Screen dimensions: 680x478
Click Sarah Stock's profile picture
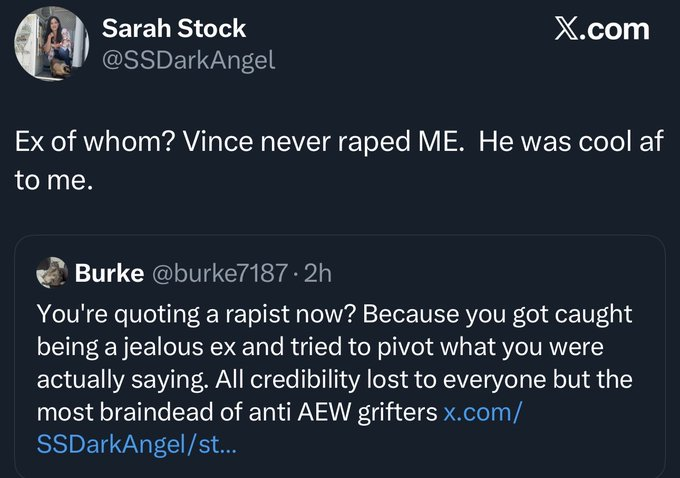click(47, 44)
